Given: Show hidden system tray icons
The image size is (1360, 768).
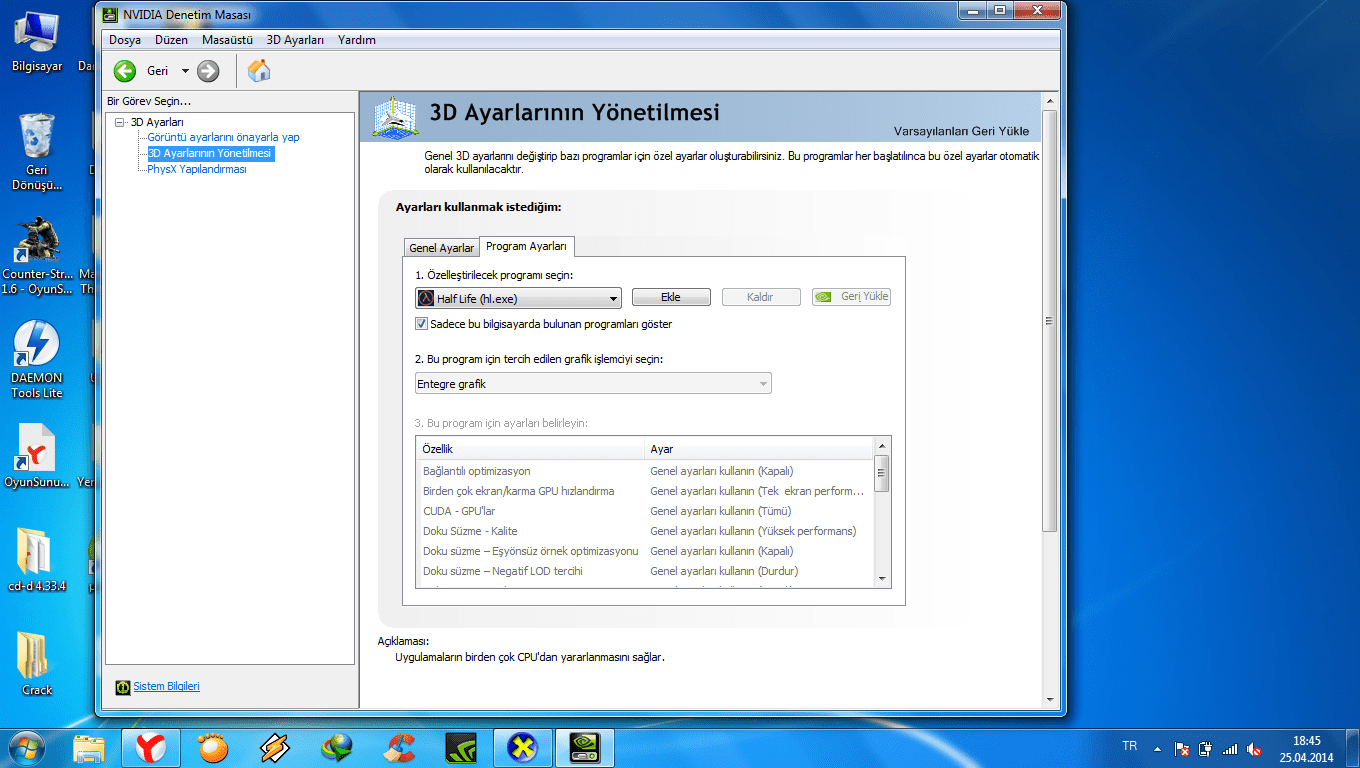Looking at the screenshot, I should [x=1158, y=748].
